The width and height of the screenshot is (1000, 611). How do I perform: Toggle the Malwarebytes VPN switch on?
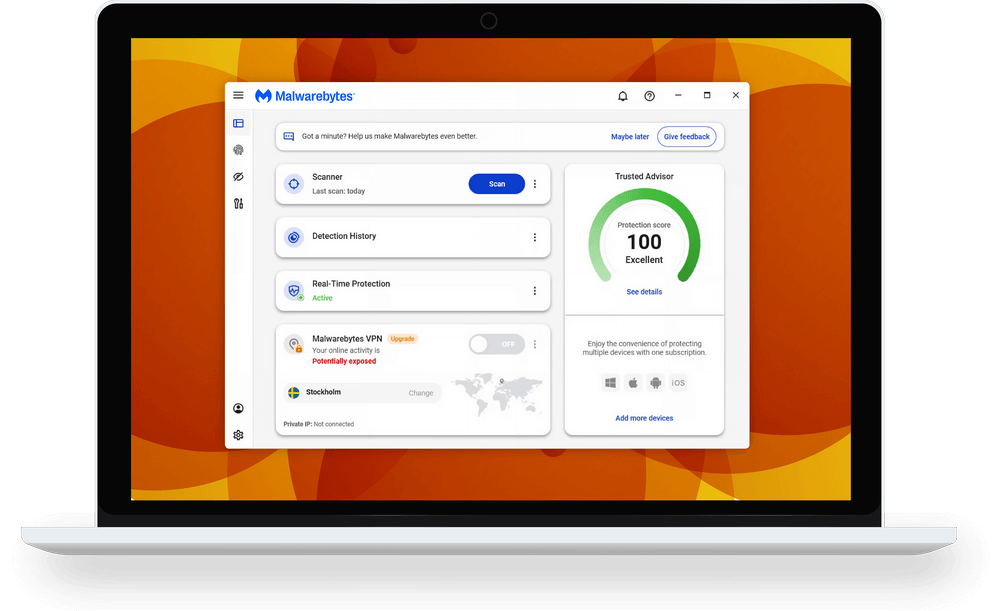tap(496, 344)
